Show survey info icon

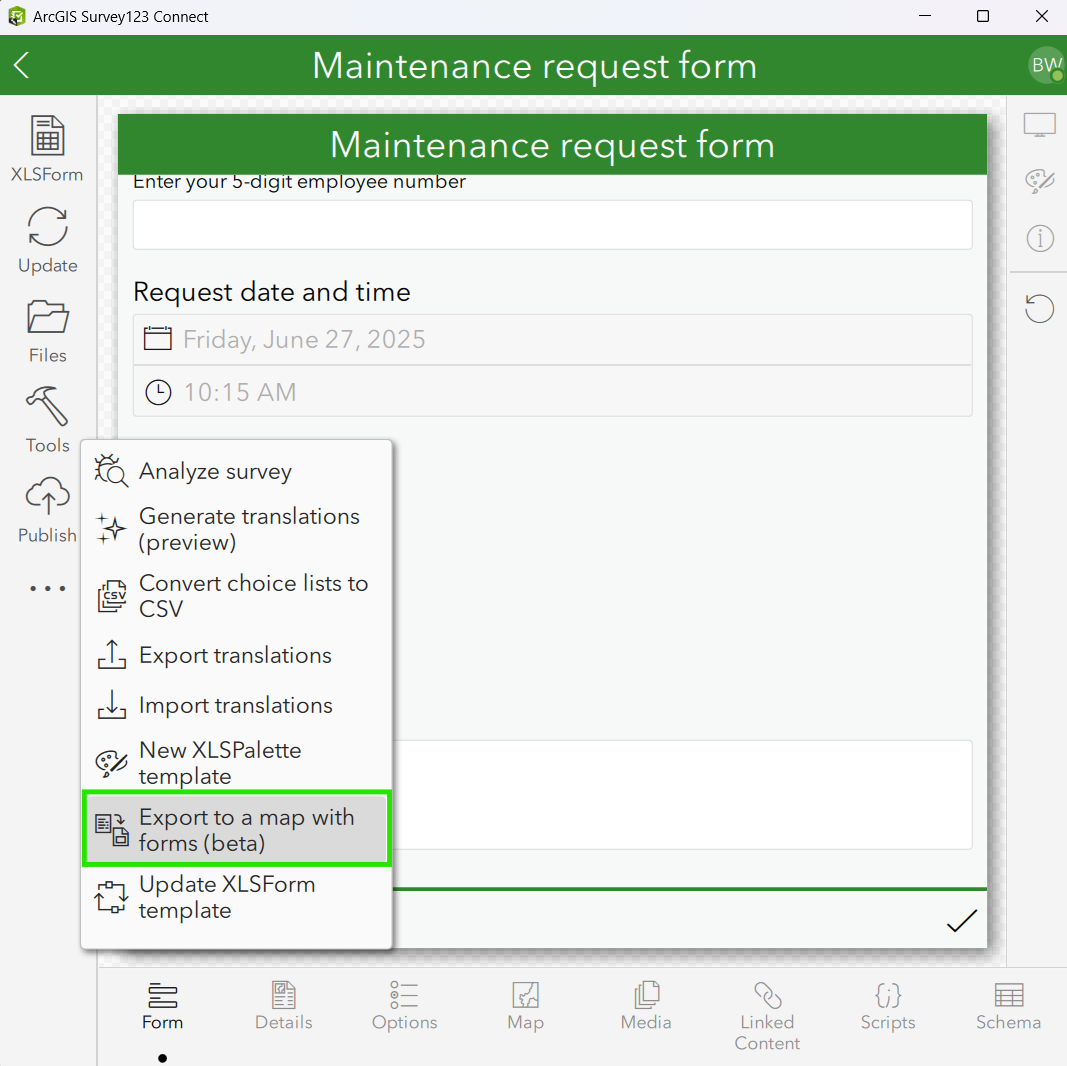pyautogui.click(x=1040, y=239)
